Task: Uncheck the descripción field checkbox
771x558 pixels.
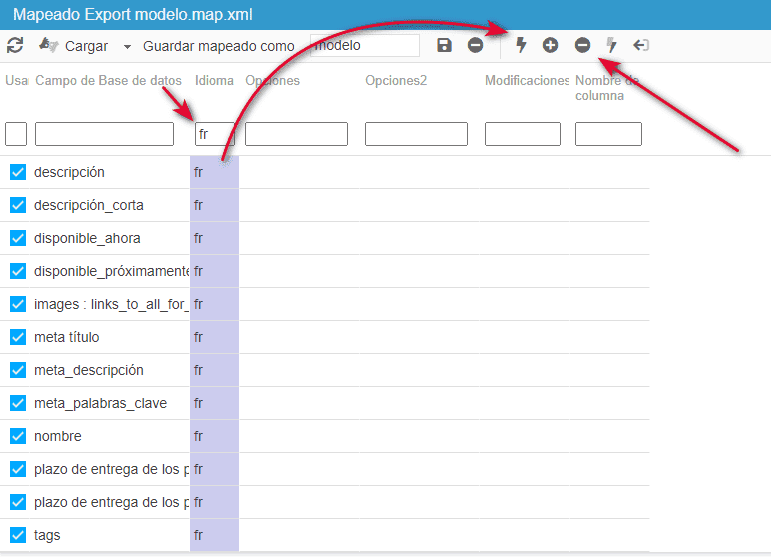Action: [x=17, y=172]
